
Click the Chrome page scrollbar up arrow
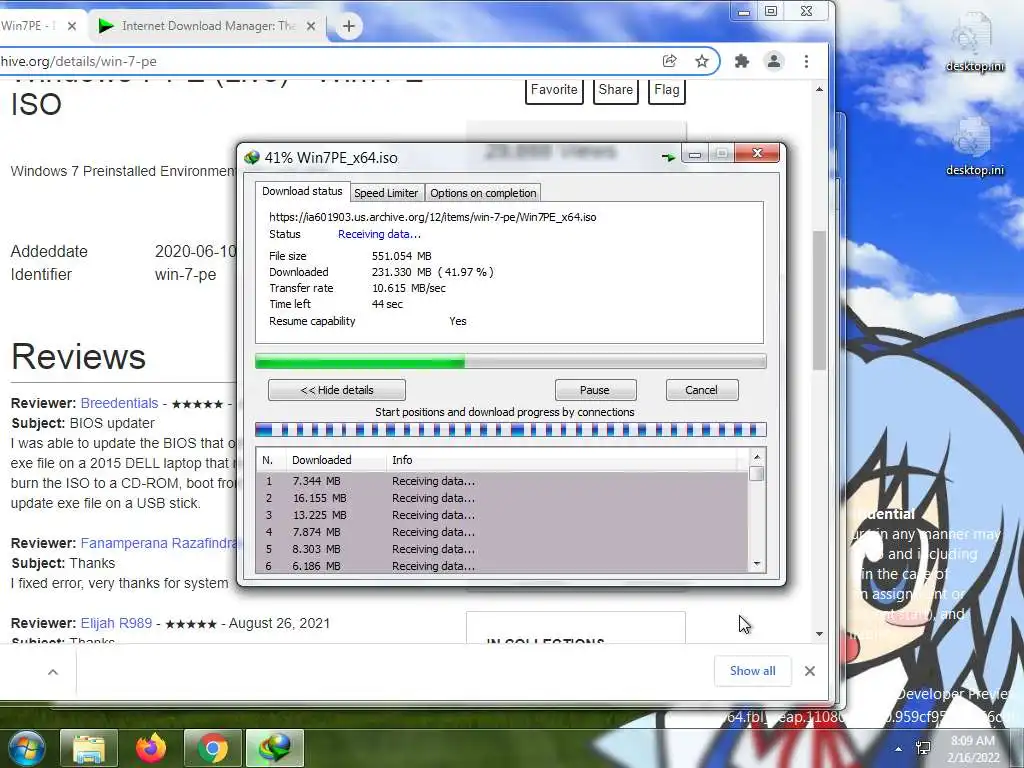820,89
